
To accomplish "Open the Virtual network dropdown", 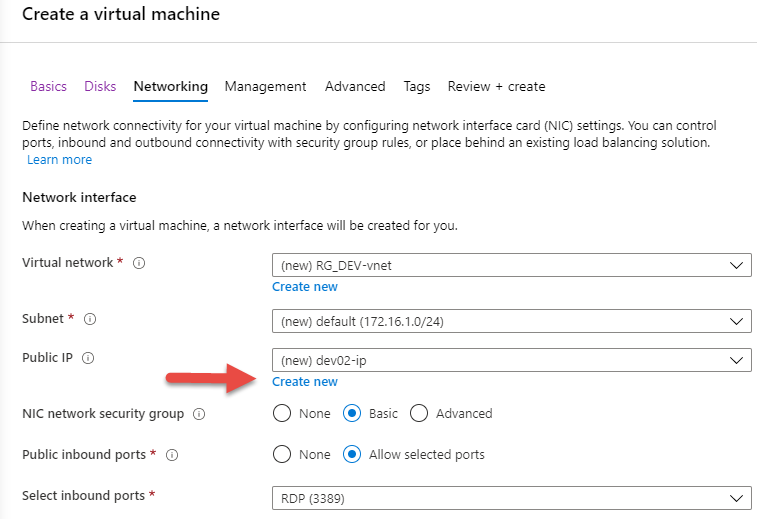I will (x=512, y=265).
